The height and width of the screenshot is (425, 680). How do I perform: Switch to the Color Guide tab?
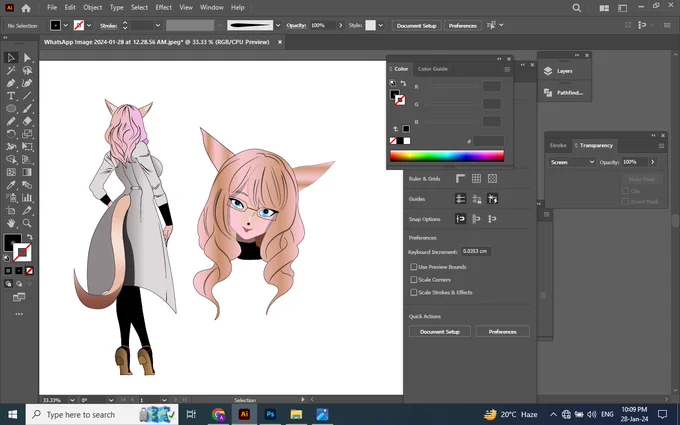point(432,69)
